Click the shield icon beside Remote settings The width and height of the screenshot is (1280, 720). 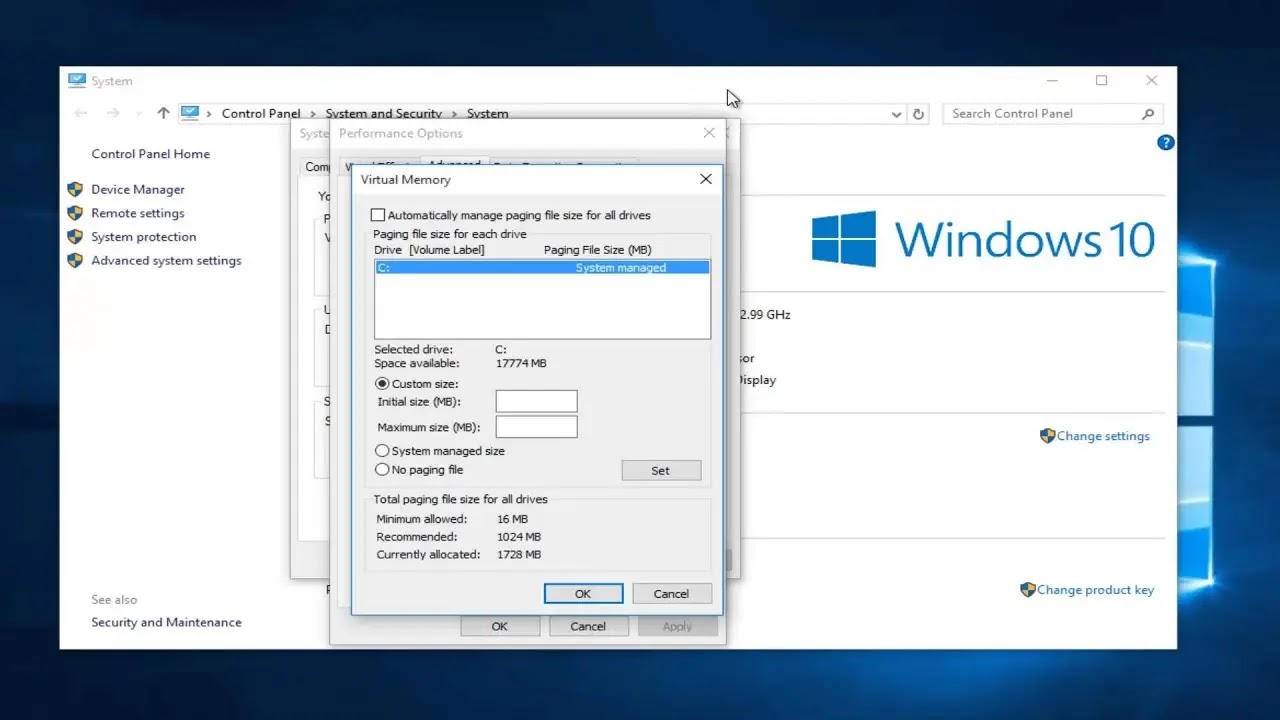[x=74, y=213]
